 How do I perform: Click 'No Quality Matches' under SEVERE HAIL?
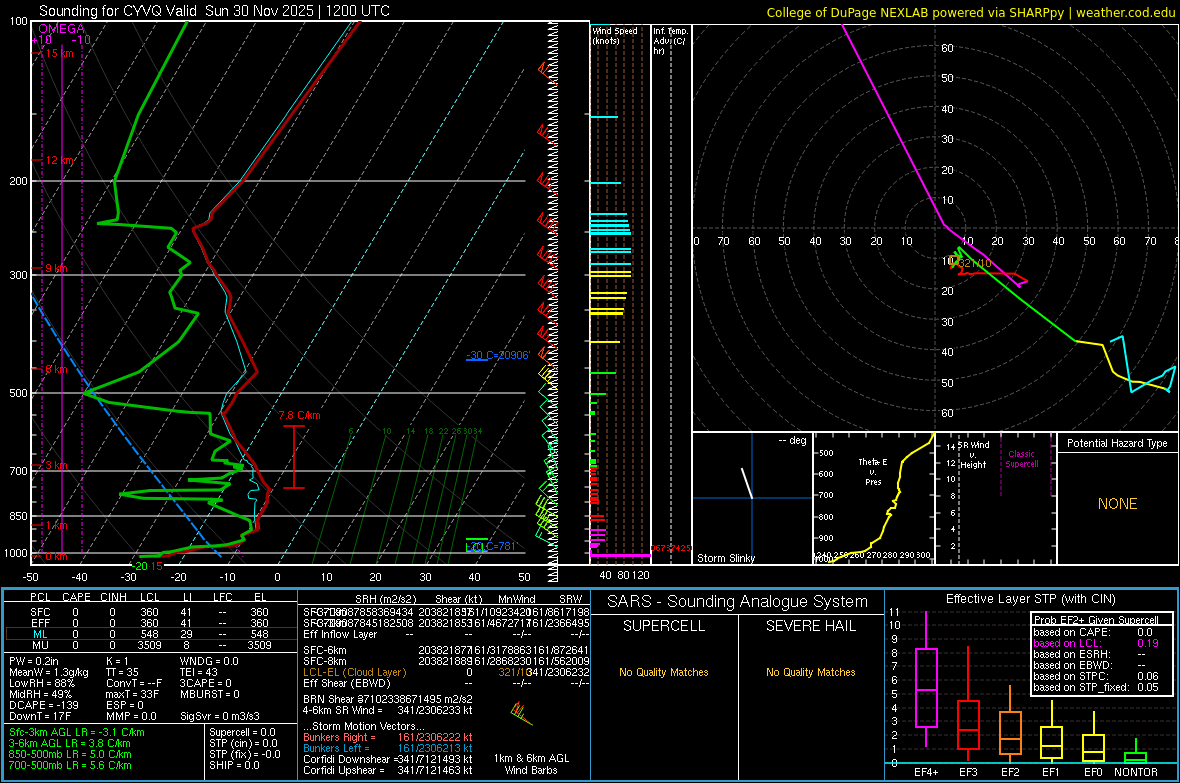click(x=810, y=672)
